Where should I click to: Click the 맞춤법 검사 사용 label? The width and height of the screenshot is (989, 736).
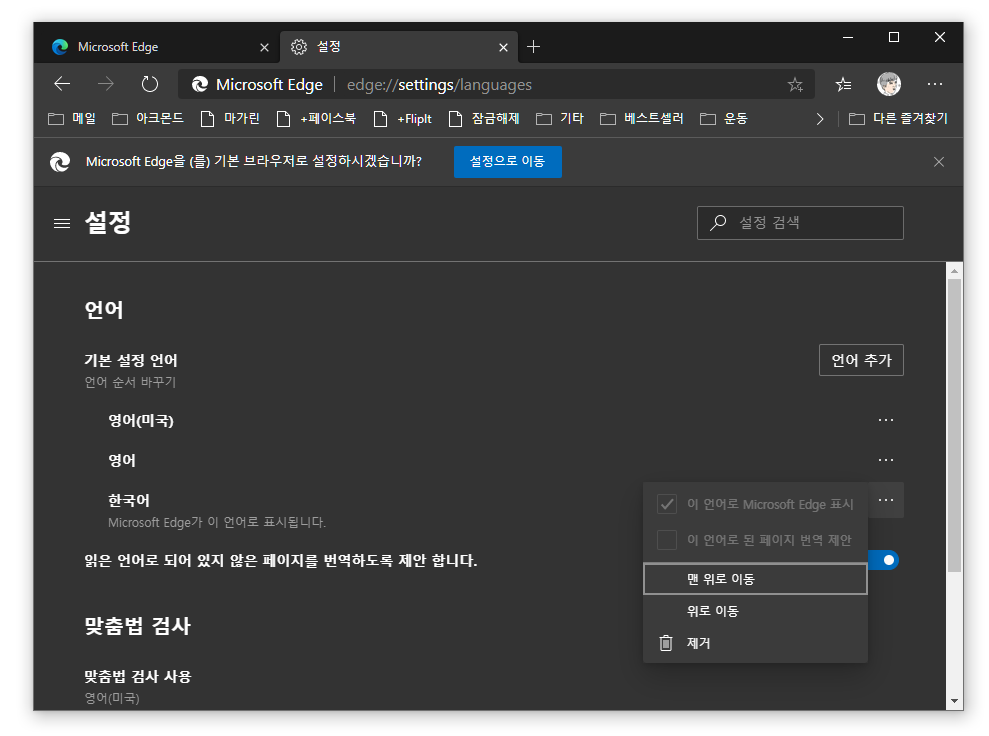click(x=138, y=676)
